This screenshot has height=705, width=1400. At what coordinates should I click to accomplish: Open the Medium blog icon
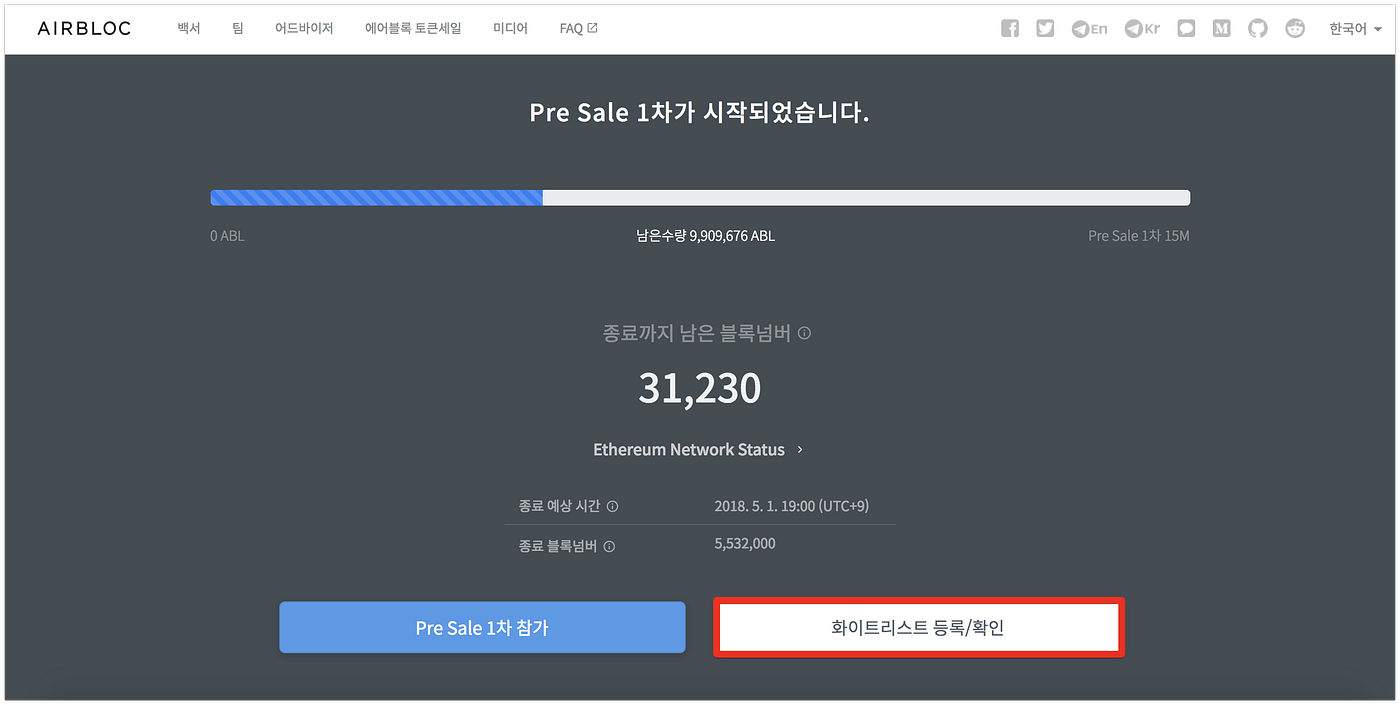(x=1221, y=29)
